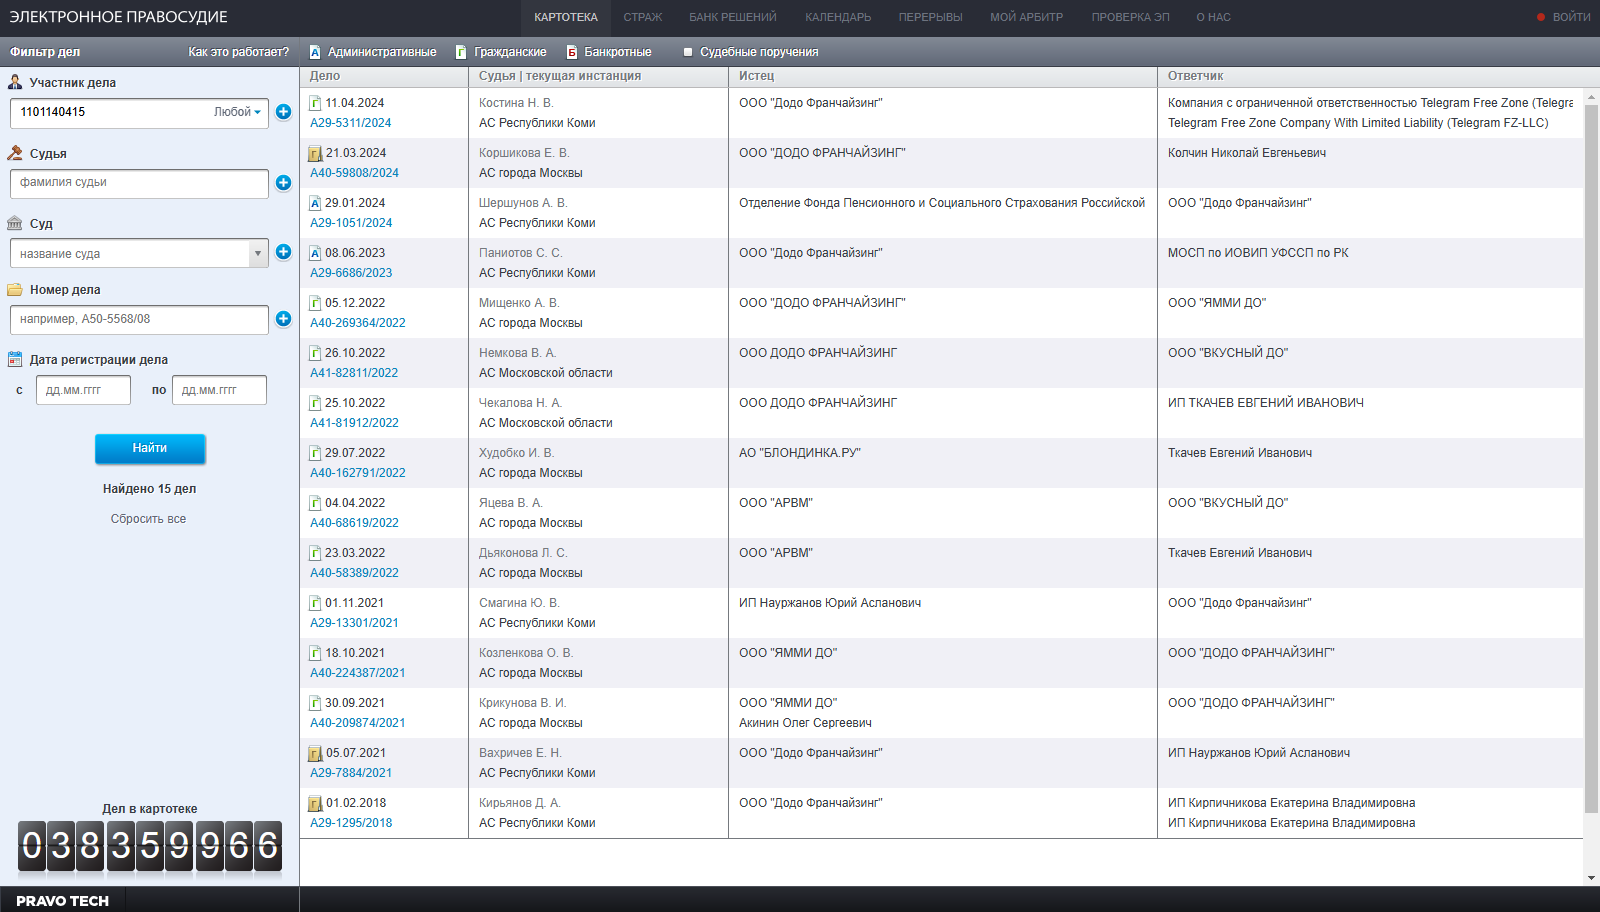Open the Любой participant role dropdown
The image size is (1600, 912).
(x=238, y=112)
